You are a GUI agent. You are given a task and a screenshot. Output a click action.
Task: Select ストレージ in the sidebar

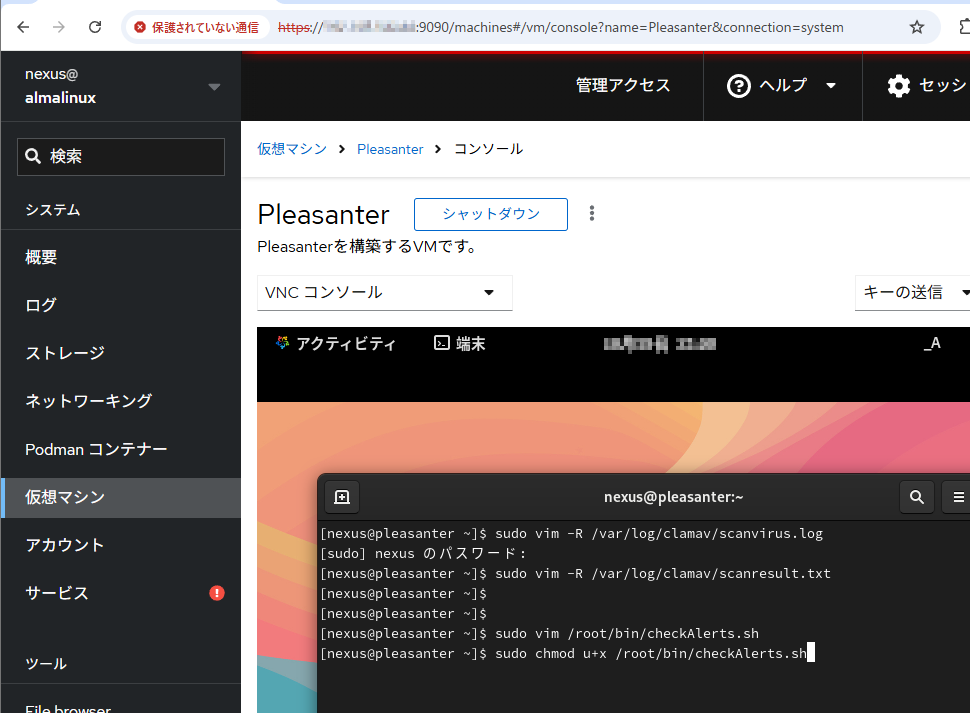(x=65, y=353)
